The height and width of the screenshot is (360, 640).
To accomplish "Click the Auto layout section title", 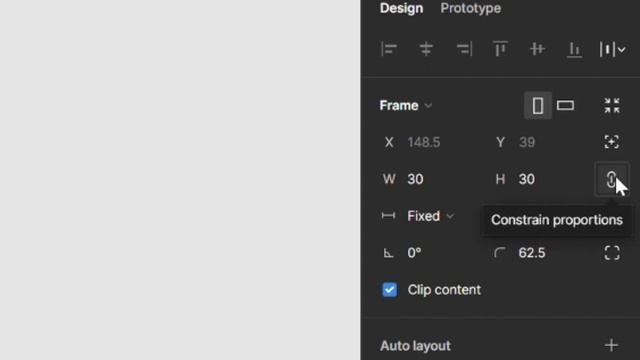I will pyautogui.click(x=415, y=346).
